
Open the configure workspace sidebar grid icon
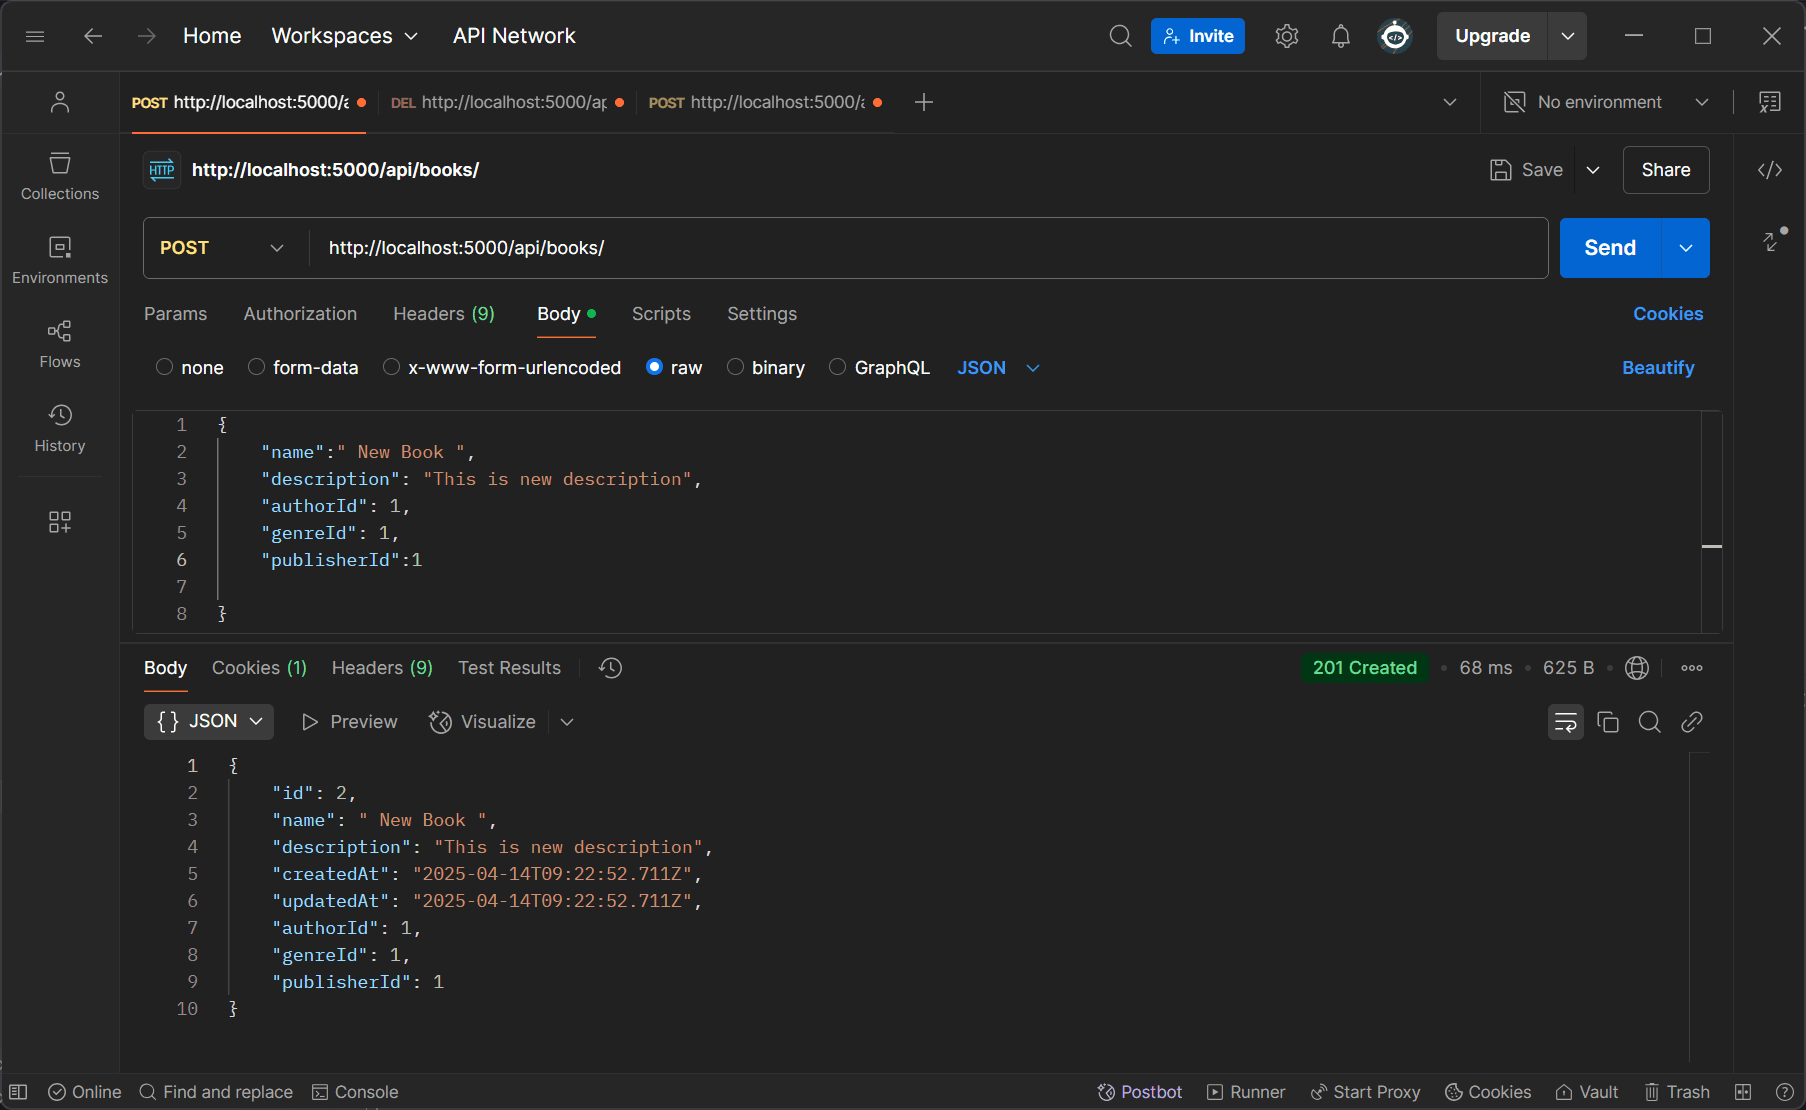pyautogui.click(x=60, y=522)
